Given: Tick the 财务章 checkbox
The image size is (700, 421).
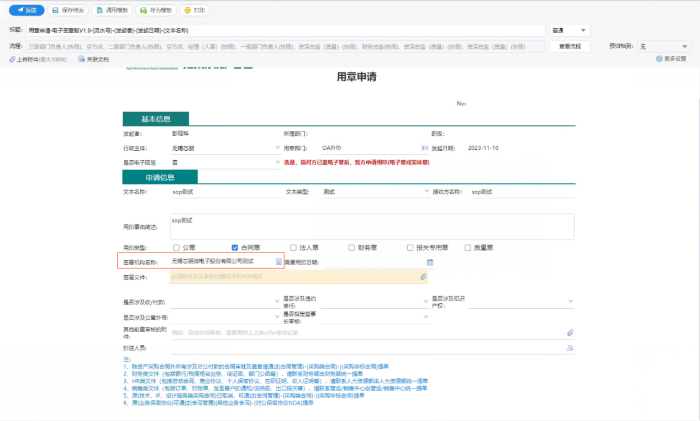Looking at the screenshot, I should click(x=352, y=247).
